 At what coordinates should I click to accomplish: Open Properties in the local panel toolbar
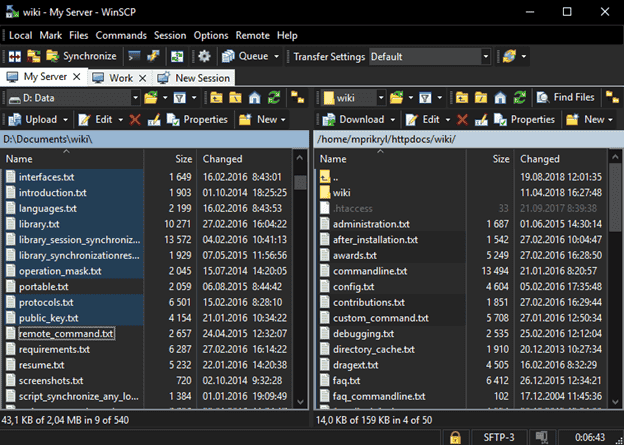(x=197, y=120)
